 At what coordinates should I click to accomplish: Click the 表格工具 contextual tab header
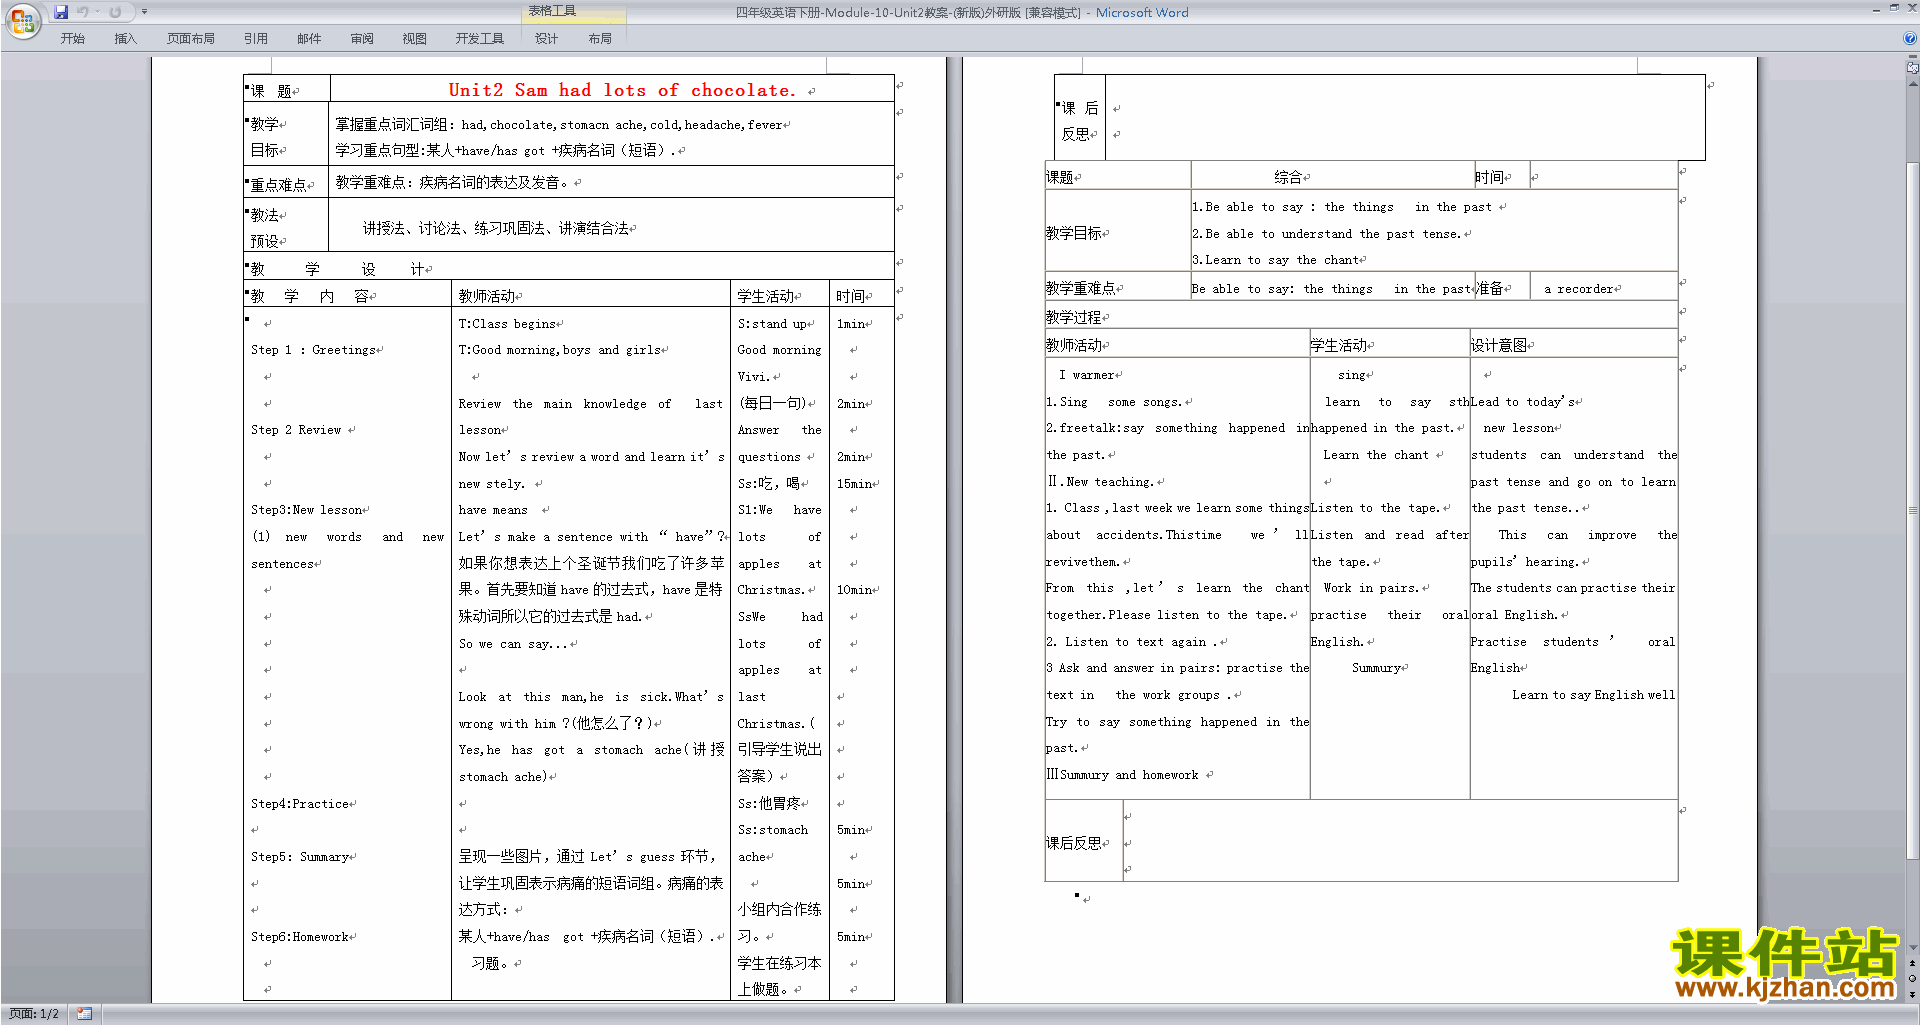point(574,11)
